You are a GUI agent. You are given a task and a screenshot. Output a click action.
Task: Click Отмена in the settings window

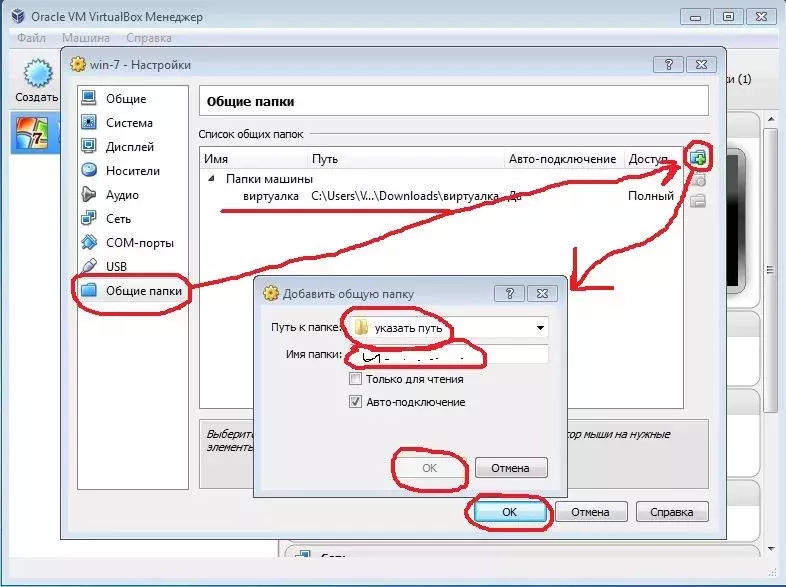point(591,512)
